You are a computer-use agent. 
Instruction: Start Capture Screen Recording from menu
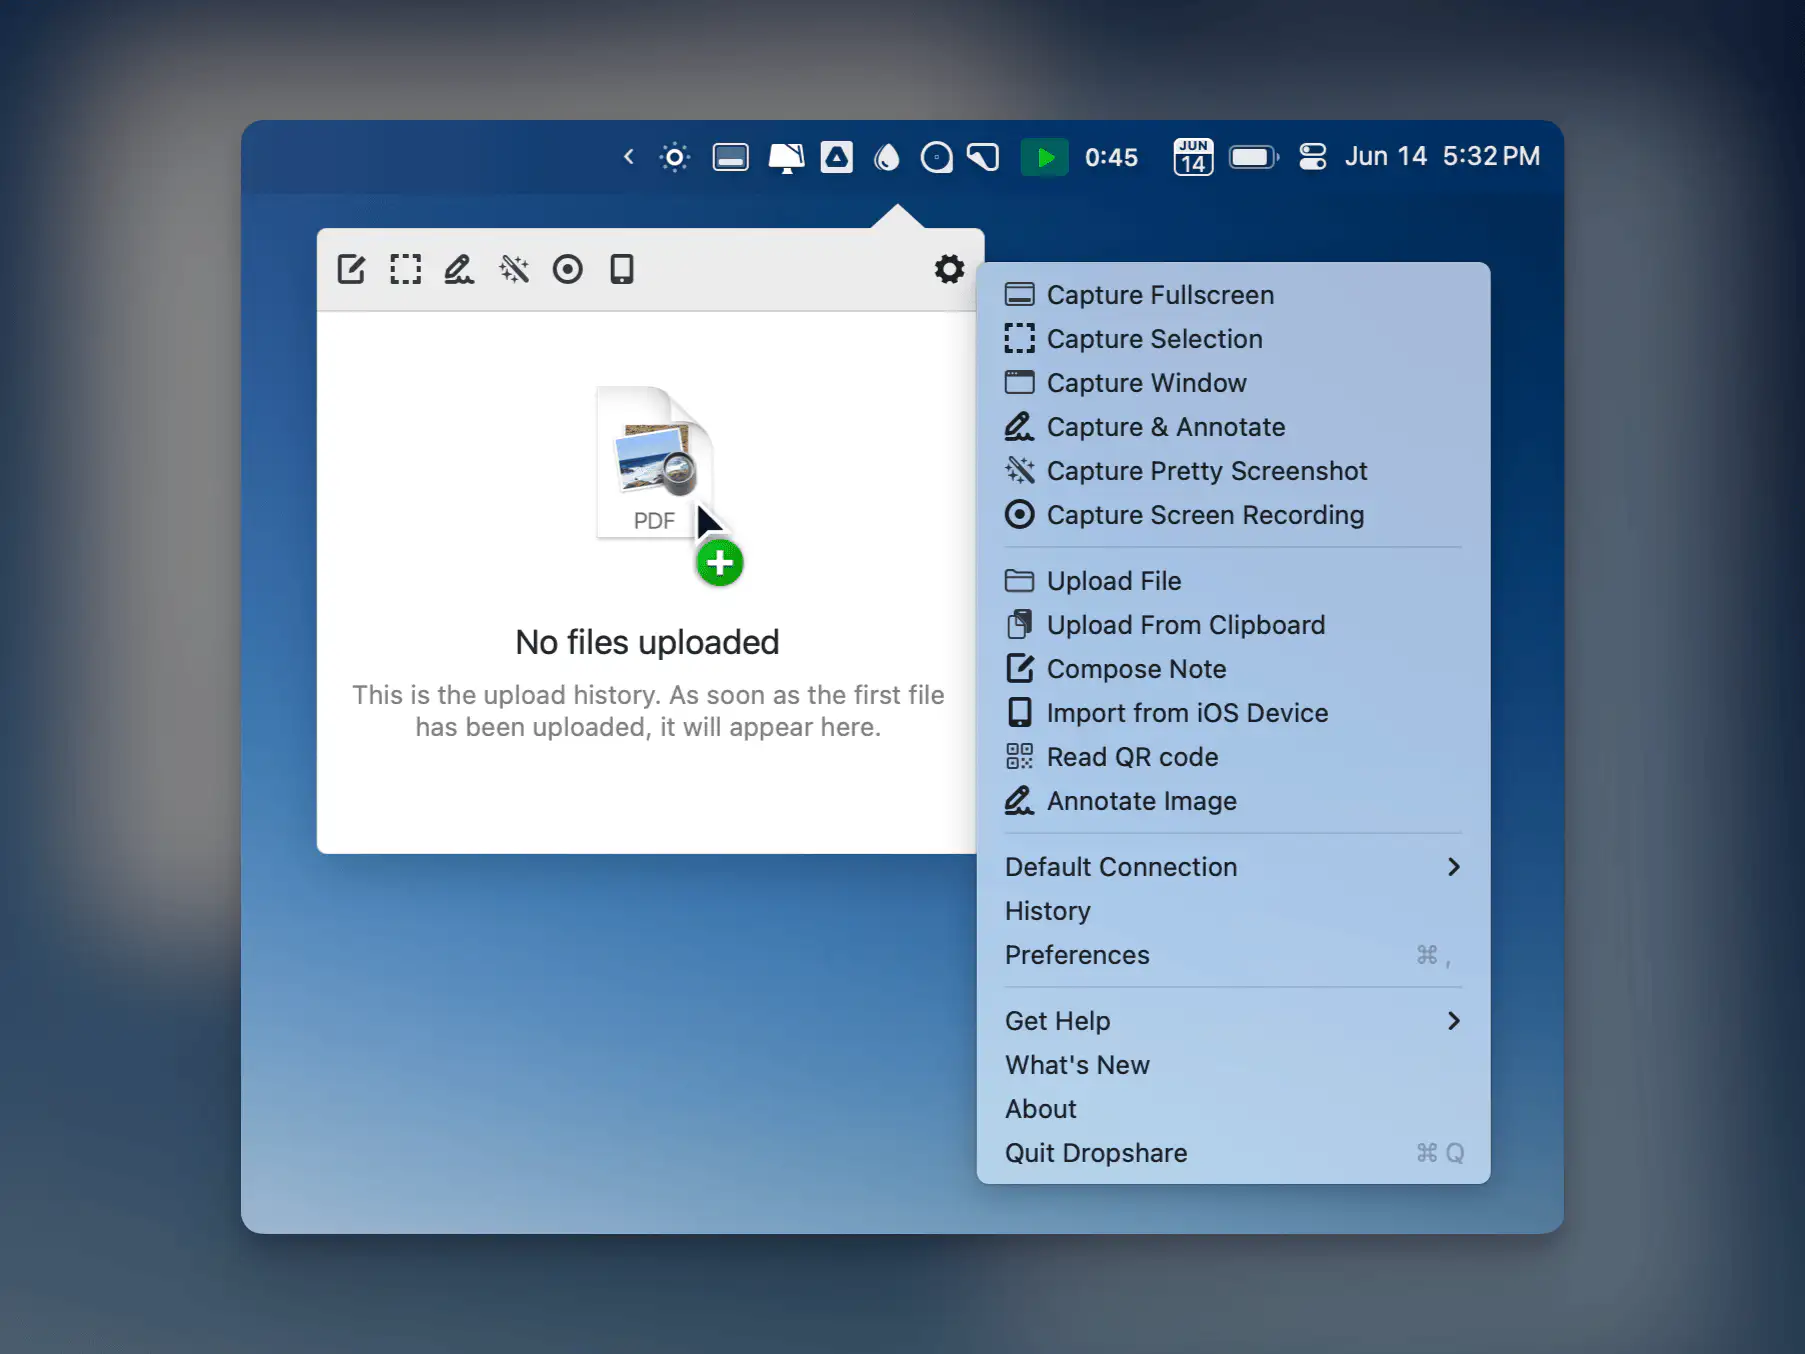[1233, 515]
